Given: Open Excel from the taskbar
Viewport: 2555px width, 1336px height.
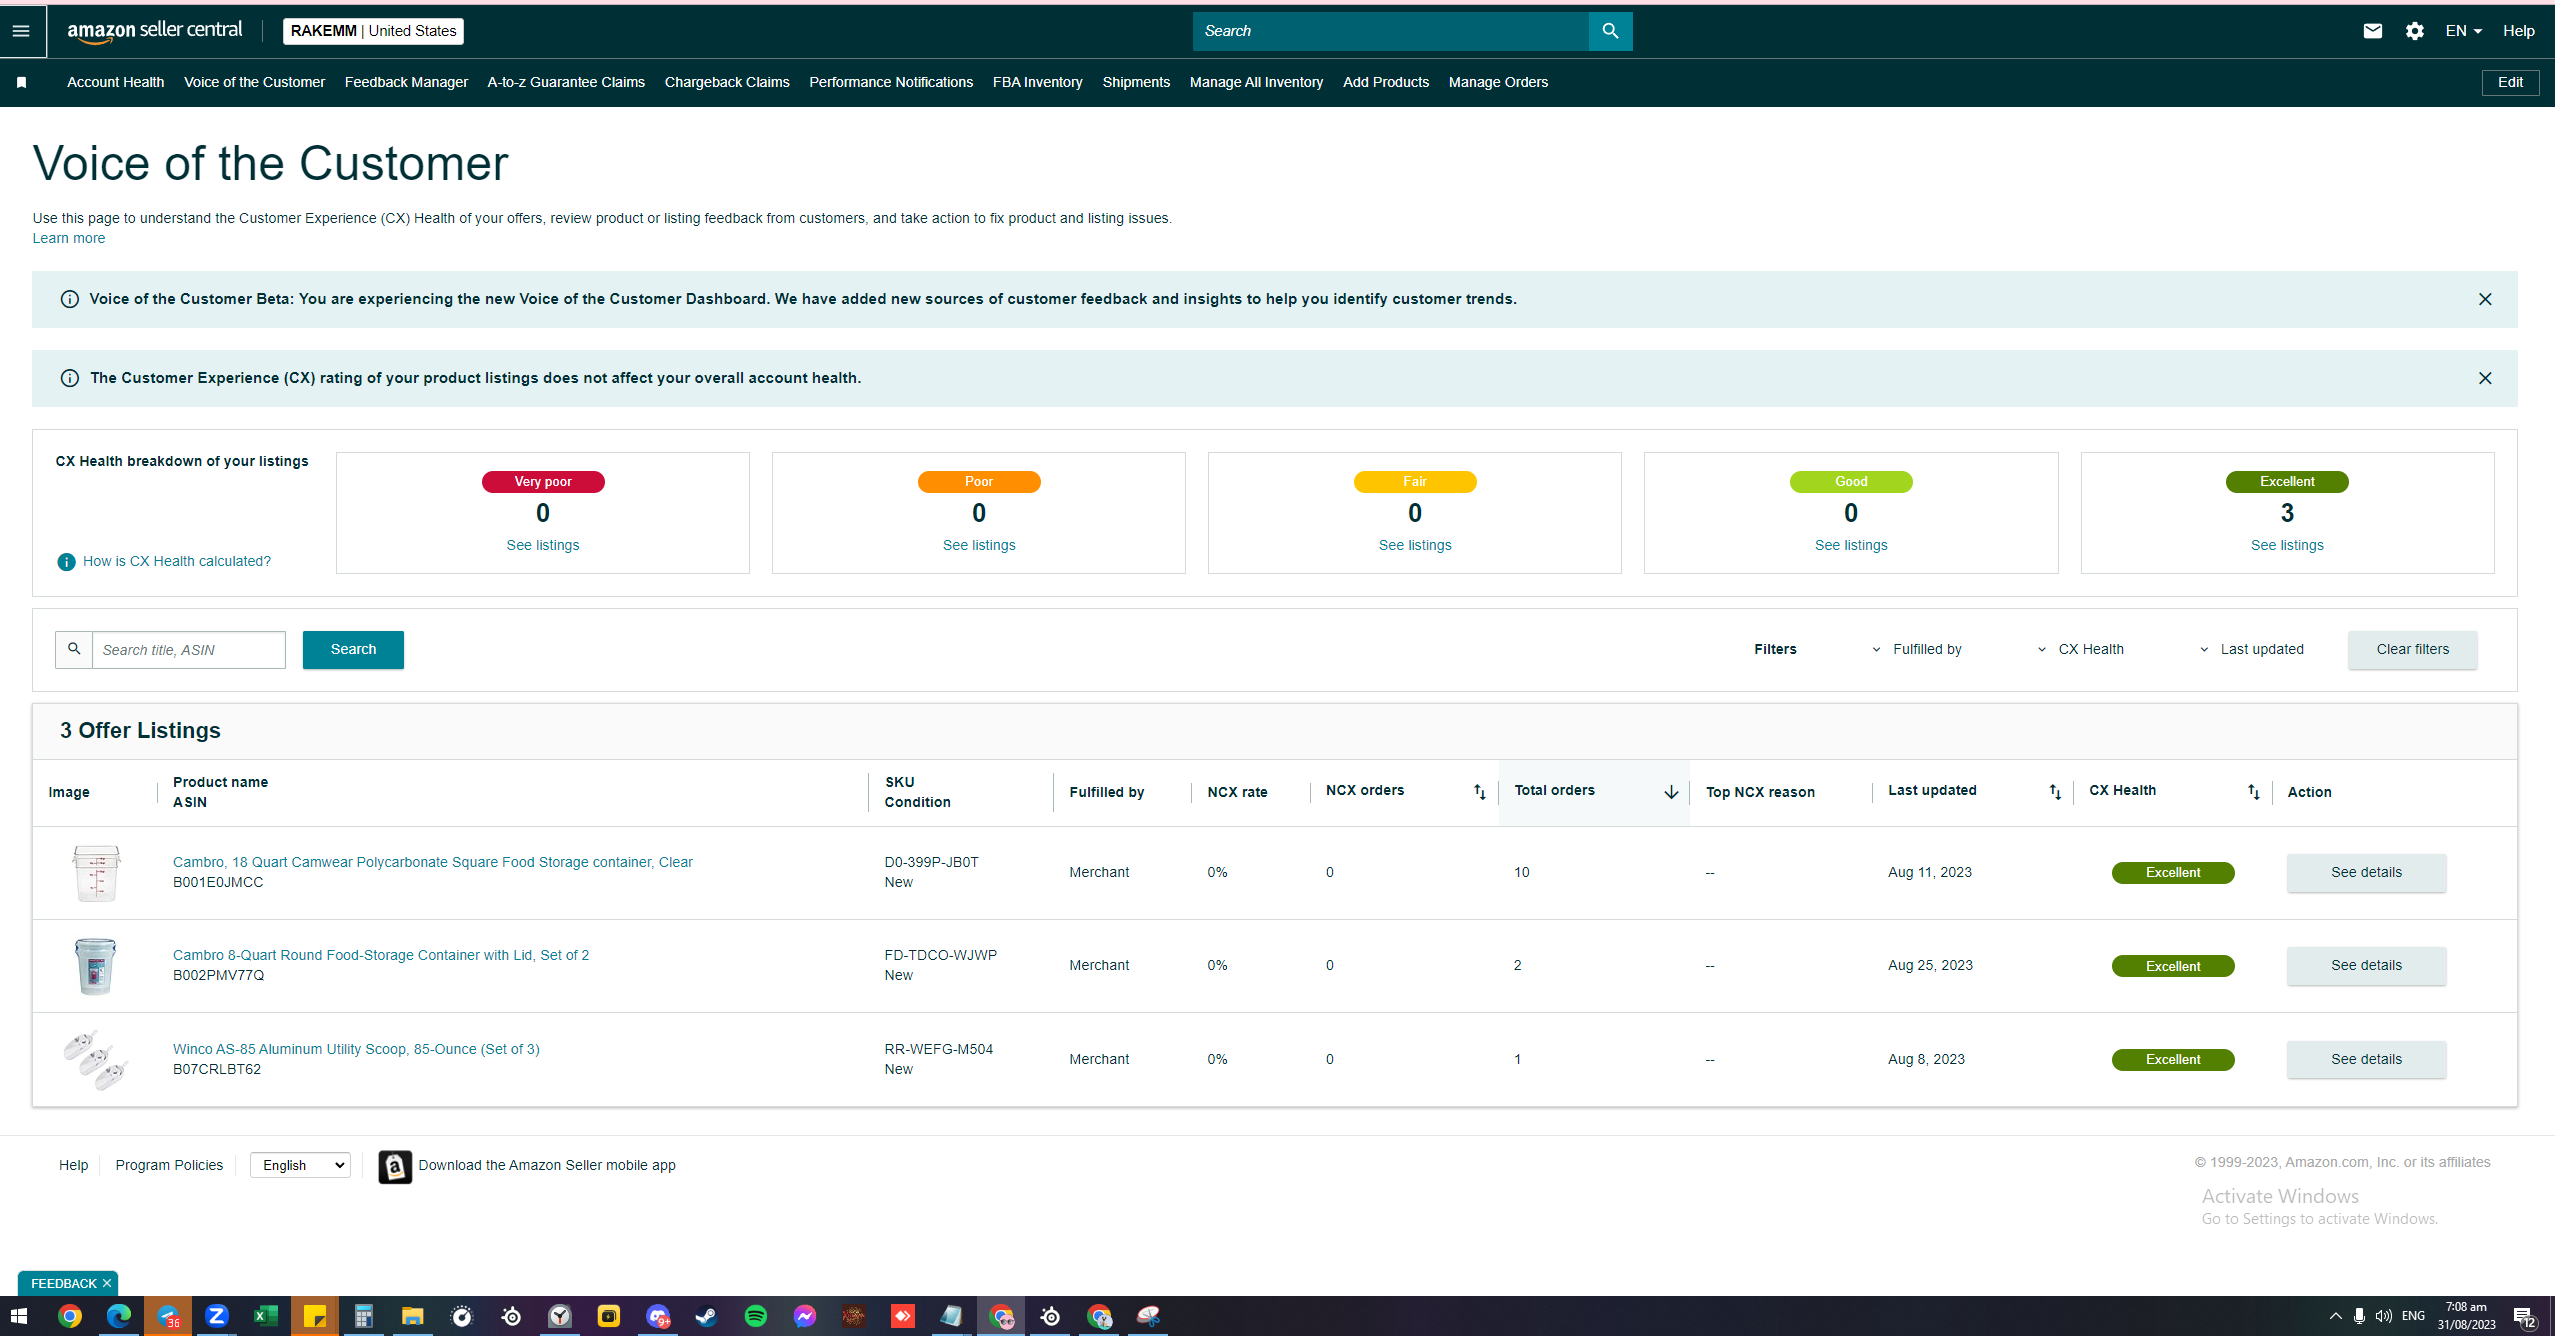Looking at the screenshot, I should point(265,1316).
